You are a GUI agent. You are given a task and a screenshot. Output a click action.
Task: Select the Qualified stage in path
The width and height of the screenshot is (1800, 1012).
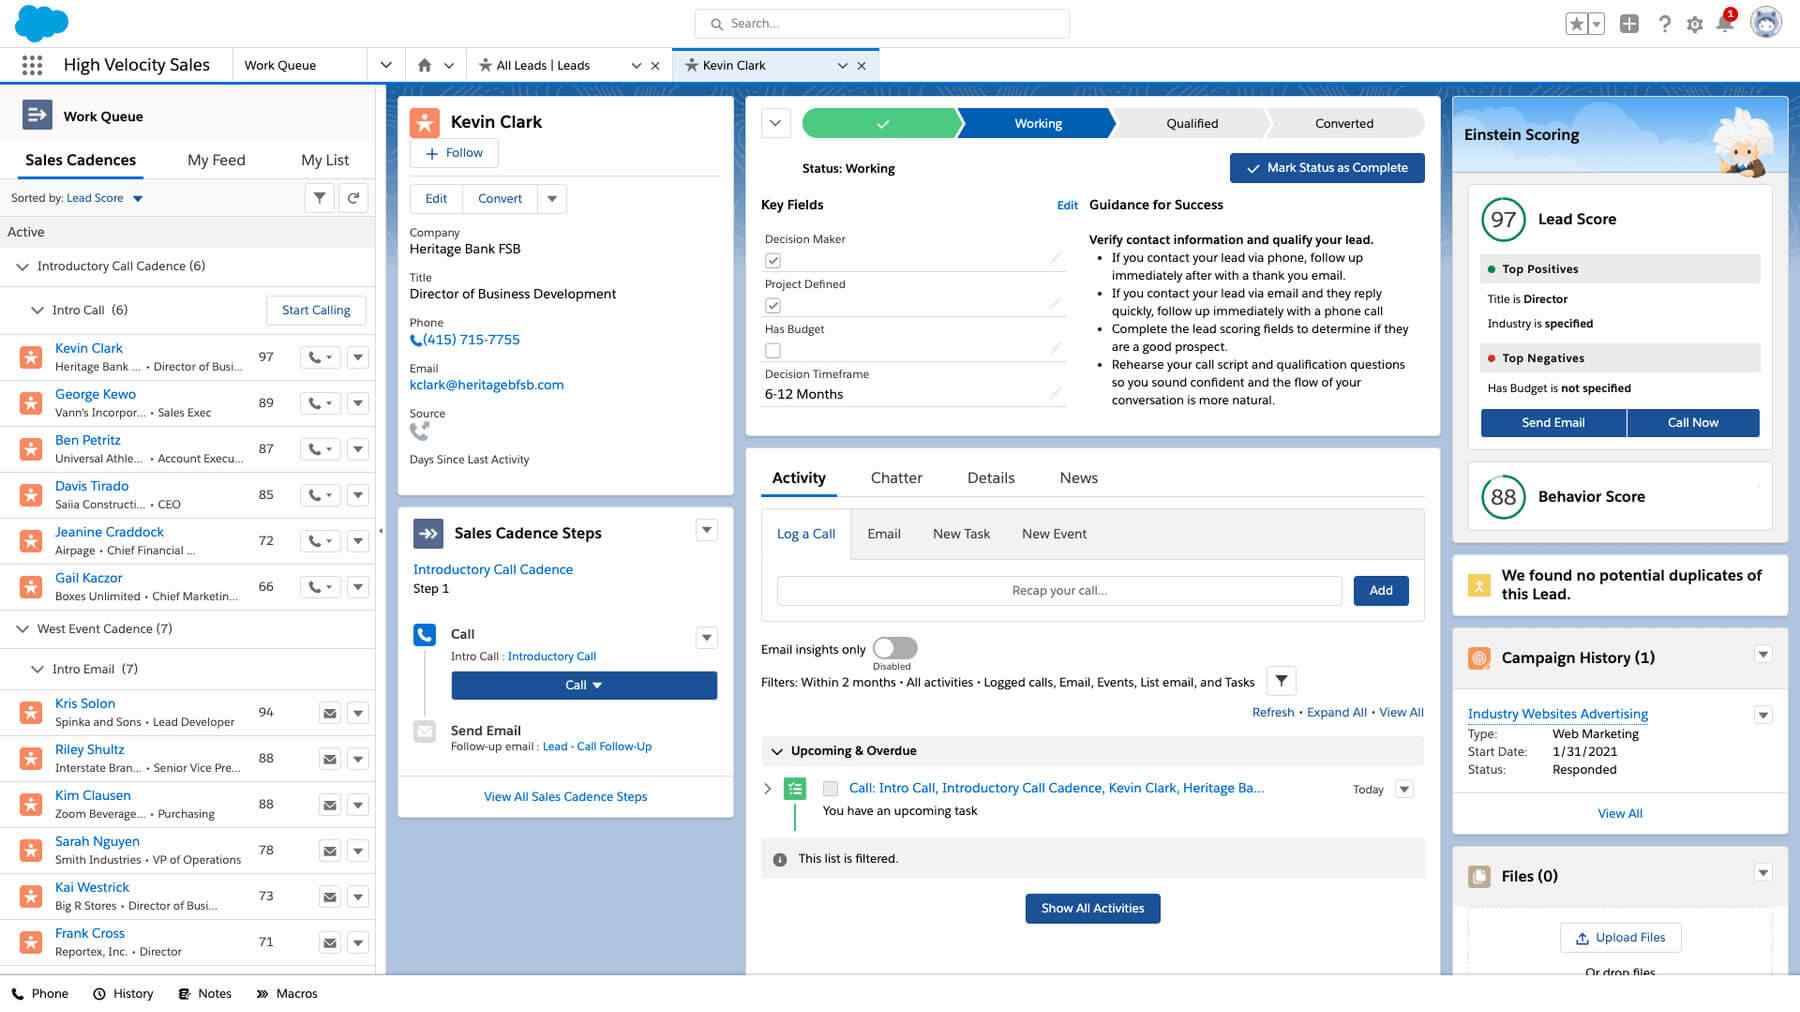[1191, 124]
